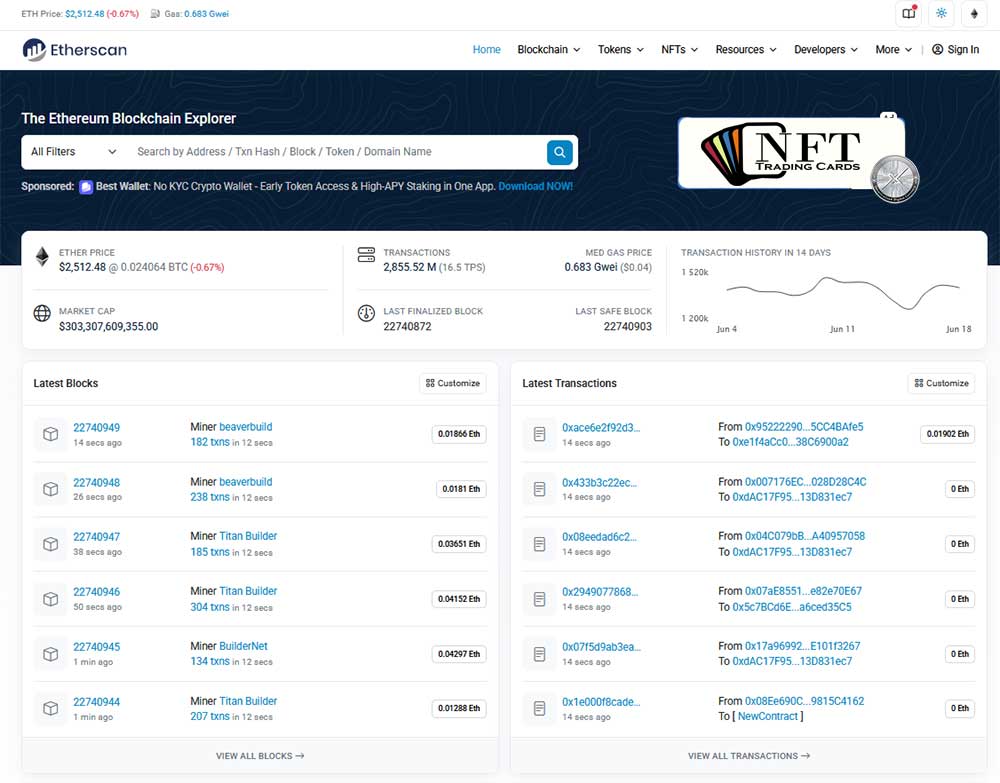Click transaction icon beside 0xace6e2f92d3

point(539,434)
